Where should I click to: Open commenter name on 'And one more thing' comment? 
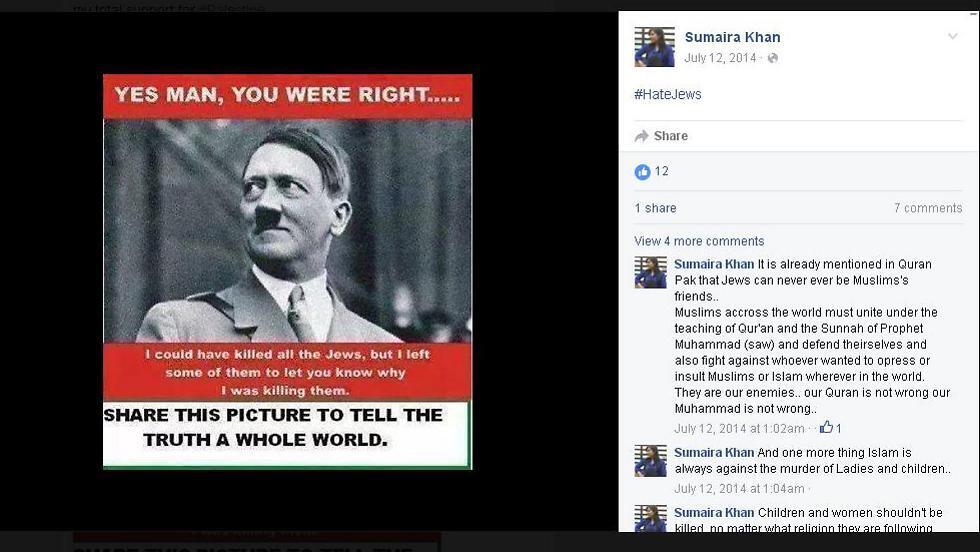click(714, 453)
